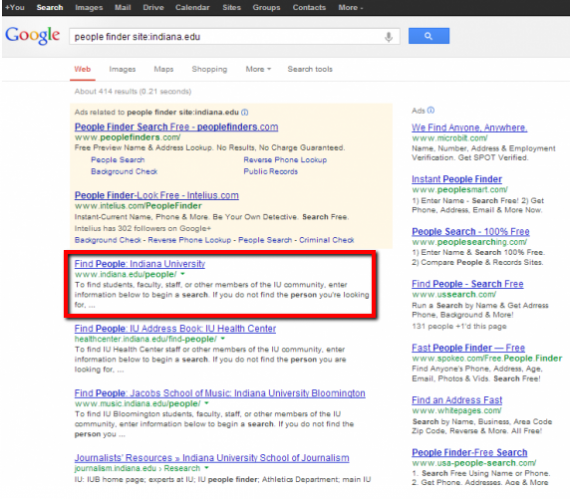The height and width of the screenshot is (499, 570).
Task: Open Groups in the top bar
Action: pos(266,7)
